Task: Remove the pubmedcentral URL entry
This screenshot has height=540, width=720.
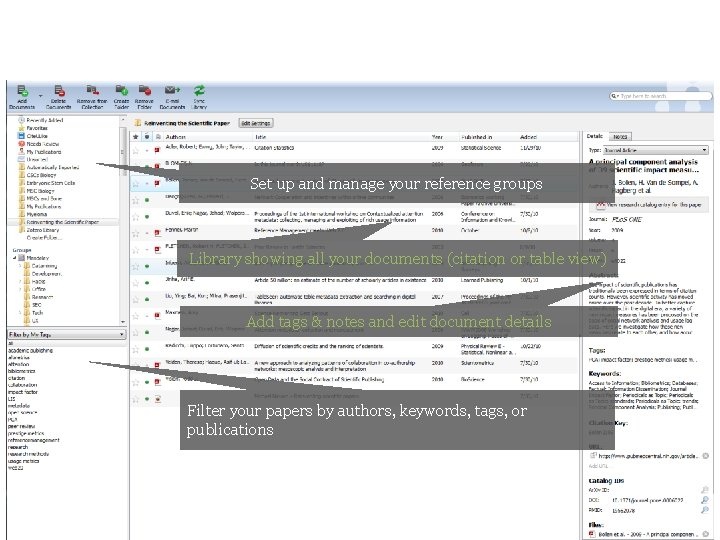Action: click(x=705, y=456)
